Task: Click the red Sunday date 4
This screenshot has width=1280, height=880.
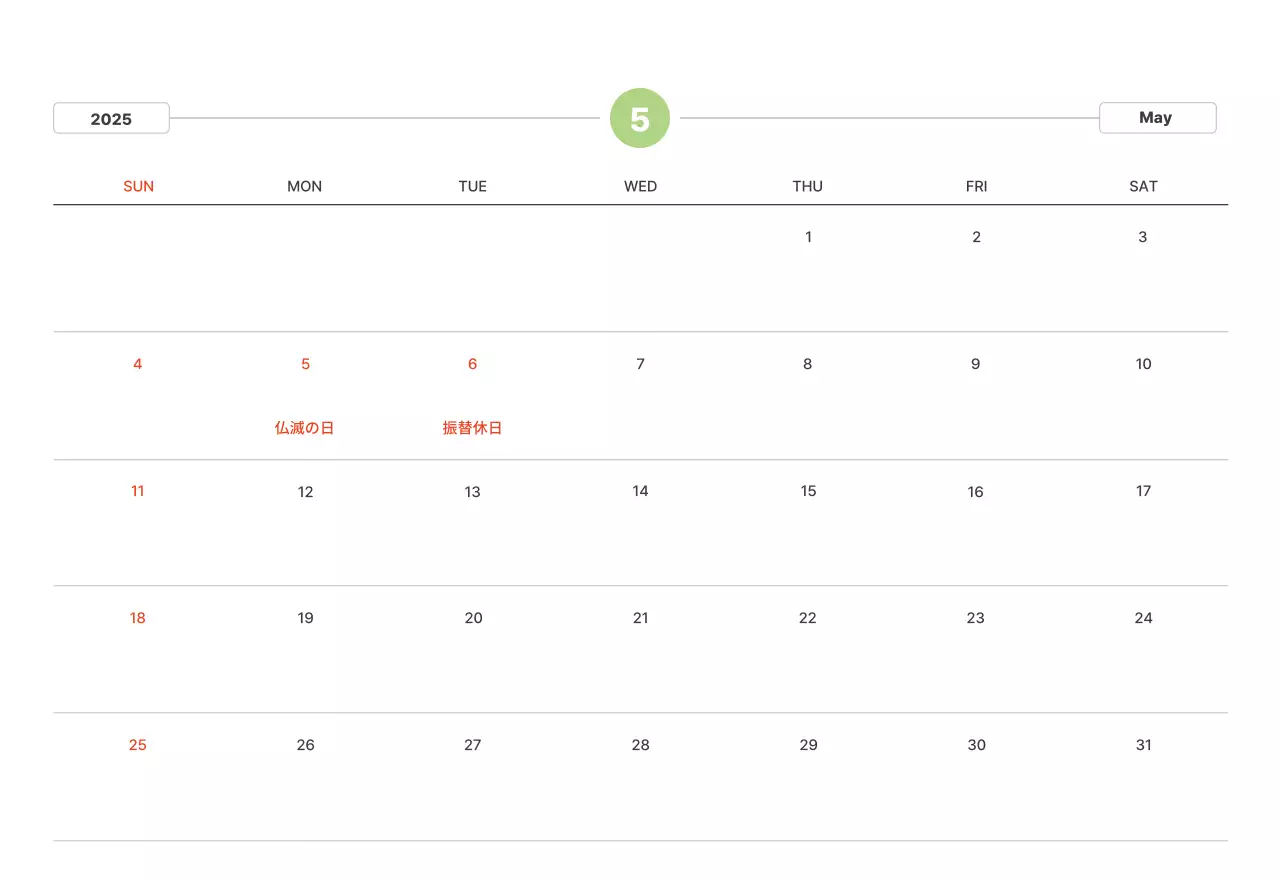Action: 138,364
